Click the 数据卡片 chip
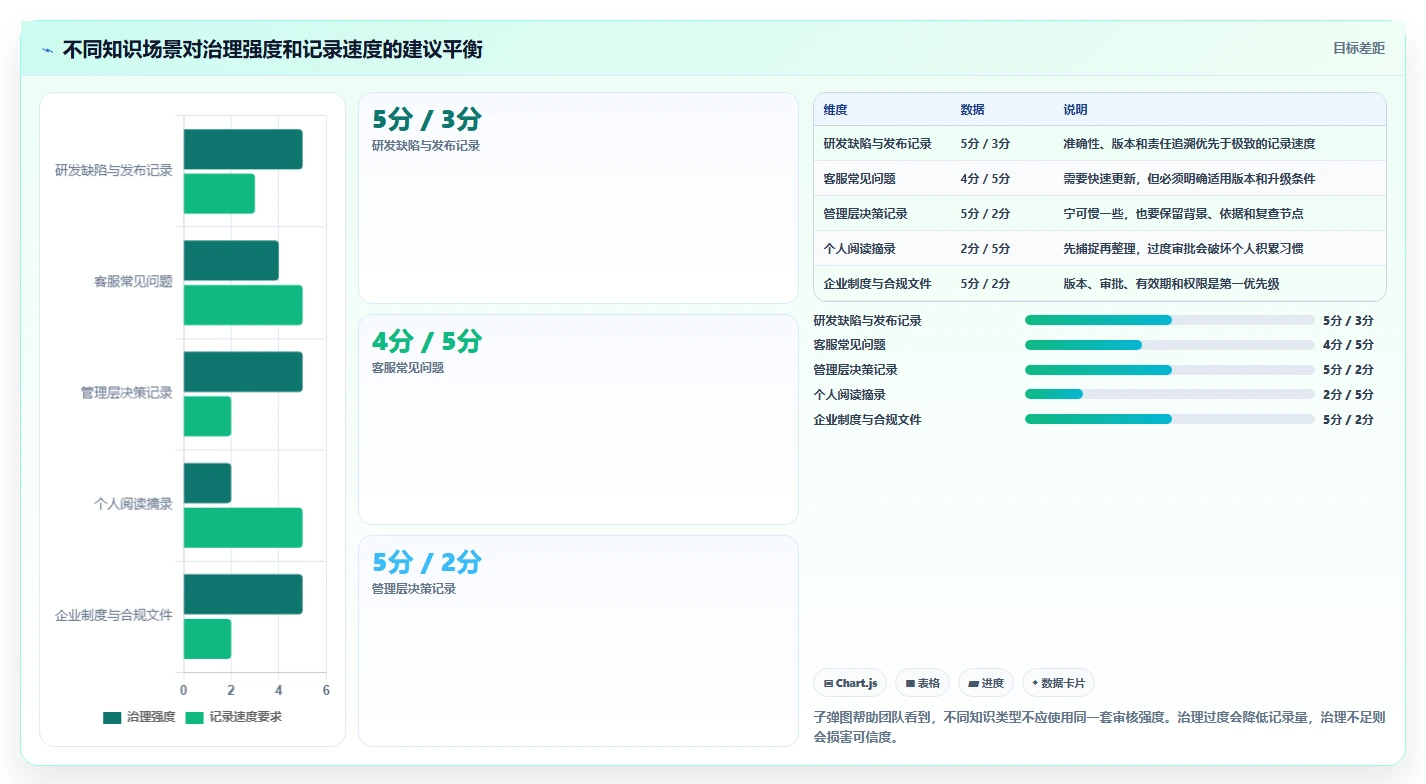 1058,683
